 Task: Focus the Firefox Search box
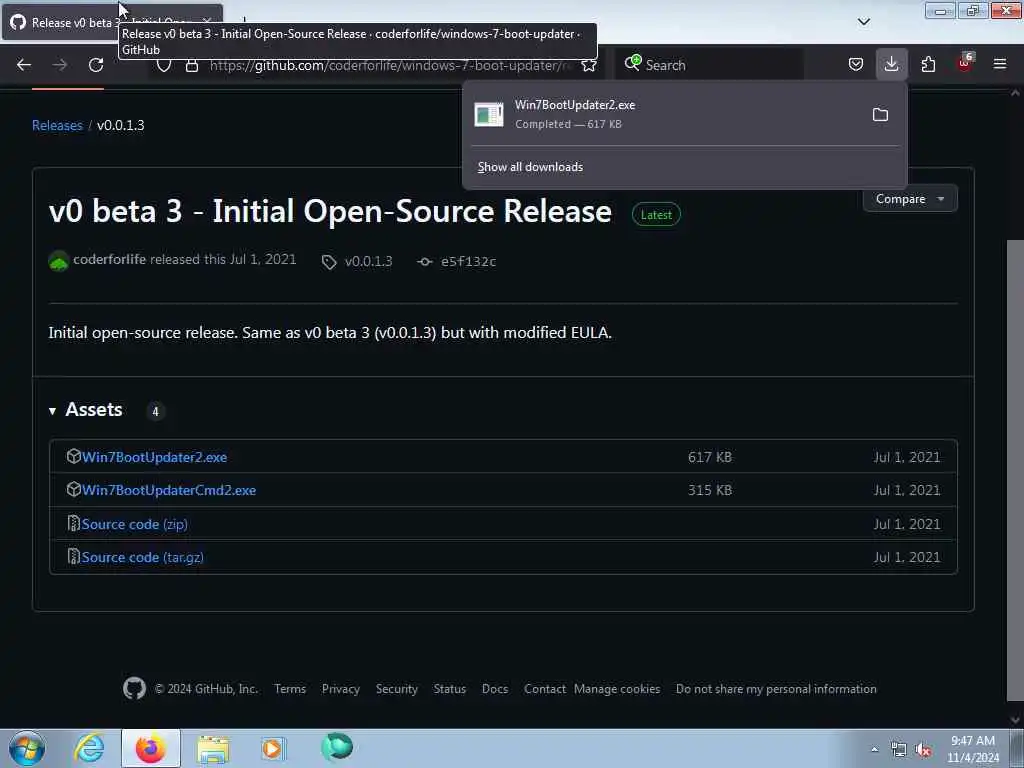coord(709,65)
